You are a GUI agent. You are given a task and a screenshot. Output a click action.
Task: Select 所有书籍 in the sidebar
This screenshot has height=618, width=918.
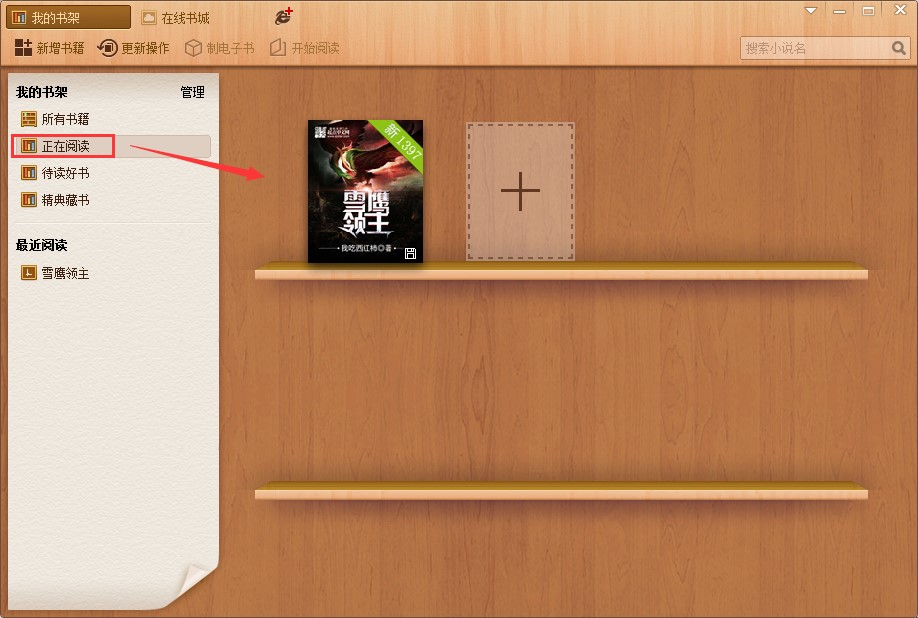[x=111, y=119]
